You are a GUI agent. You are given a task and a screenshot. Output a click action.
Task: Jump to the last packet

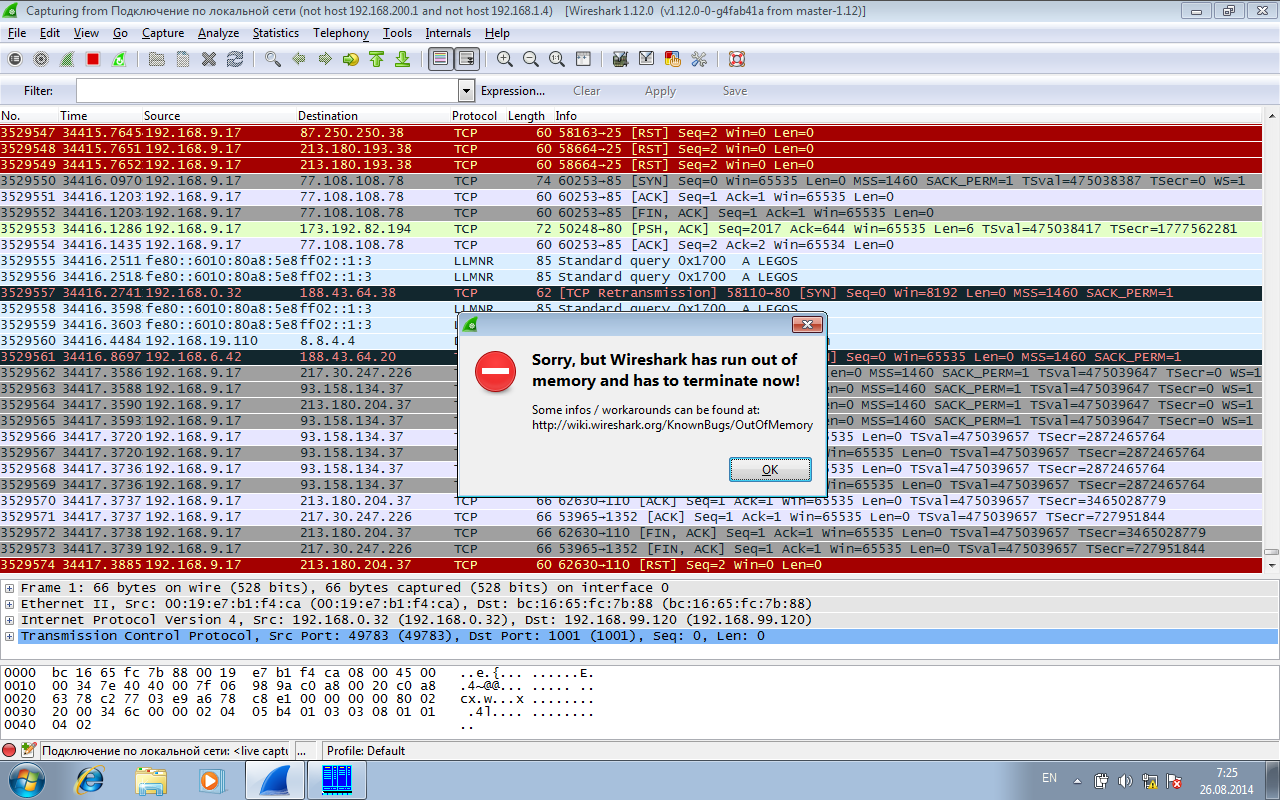click(x=403, y=59)
